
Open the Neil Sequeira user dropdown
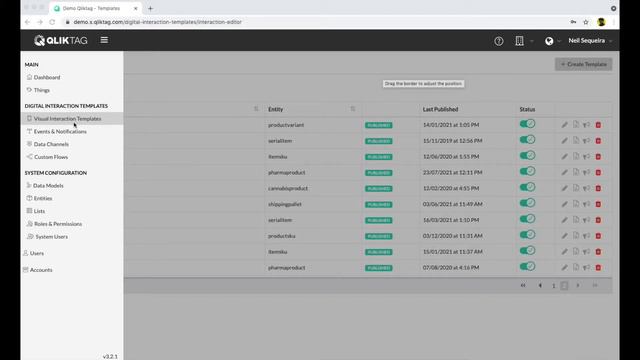point(590,41)
